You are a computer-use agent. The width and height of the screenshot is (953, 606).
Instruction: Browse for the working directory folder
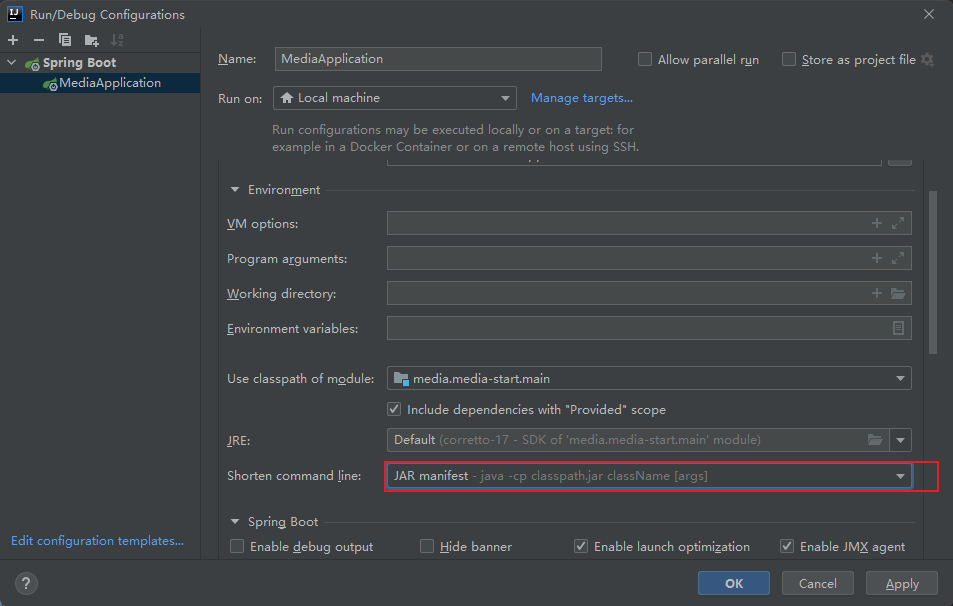(898, 294)
